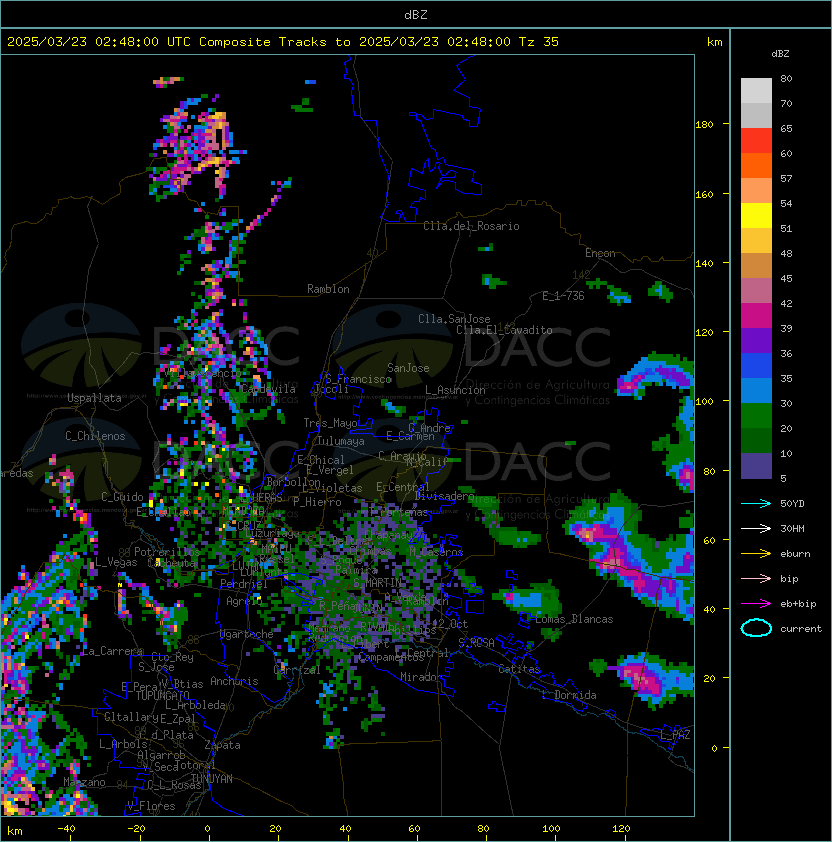Click the cyan 'current' oval legend symbol
Image resolution: width=832 pixels, height=842 pixels.
[x=756, y=628]
